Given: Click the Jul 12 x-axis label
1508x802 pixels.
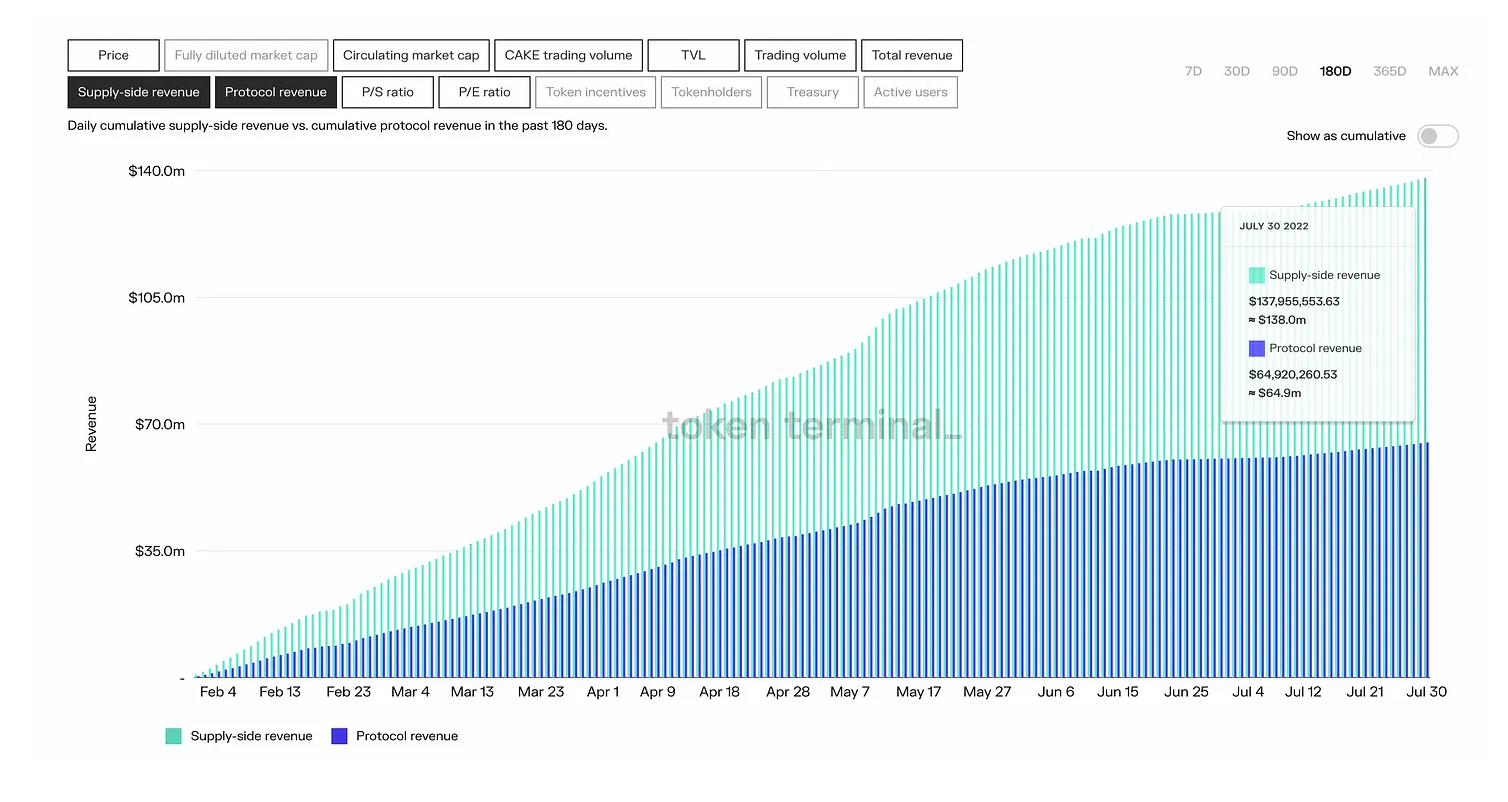Looking at the screenshot, I should pos(1303,691).
